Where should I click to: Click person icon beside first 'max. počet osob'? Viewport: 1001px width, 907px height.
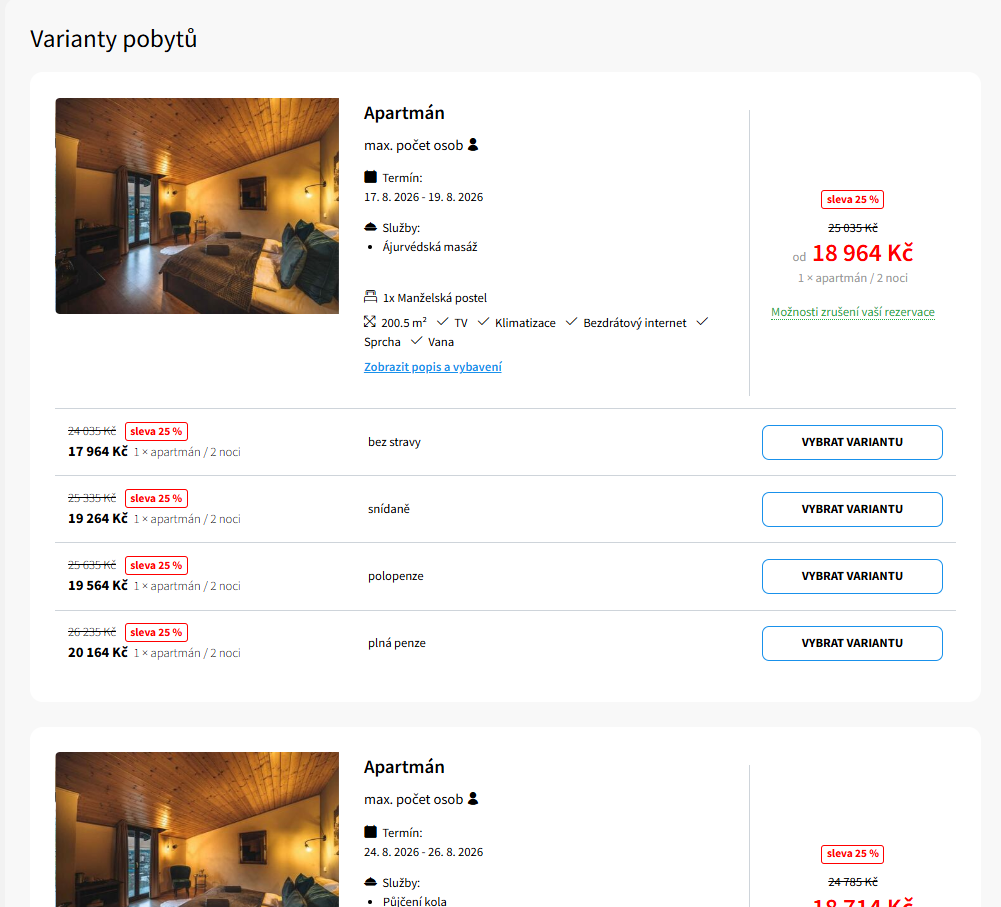click(473, 145)
